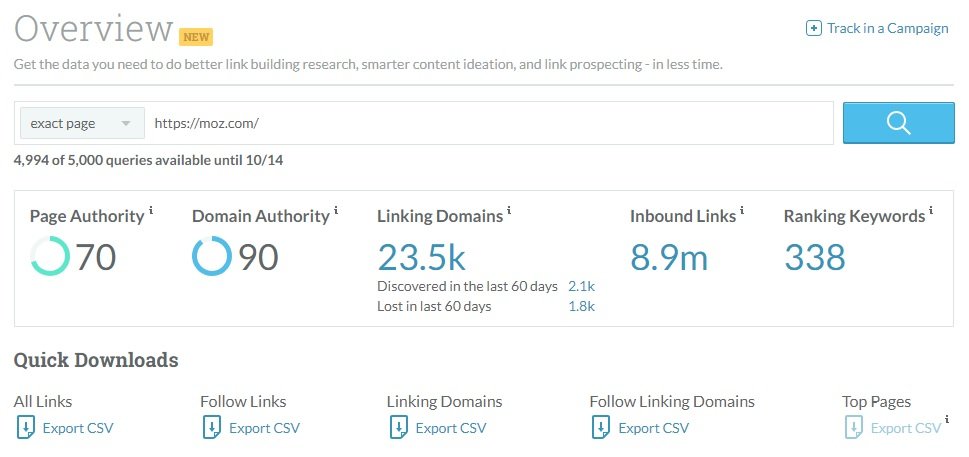Viewport: 969px width, 457px height.
Task: Click the 2.1k discovered domains link
Action: click(581, 286)
